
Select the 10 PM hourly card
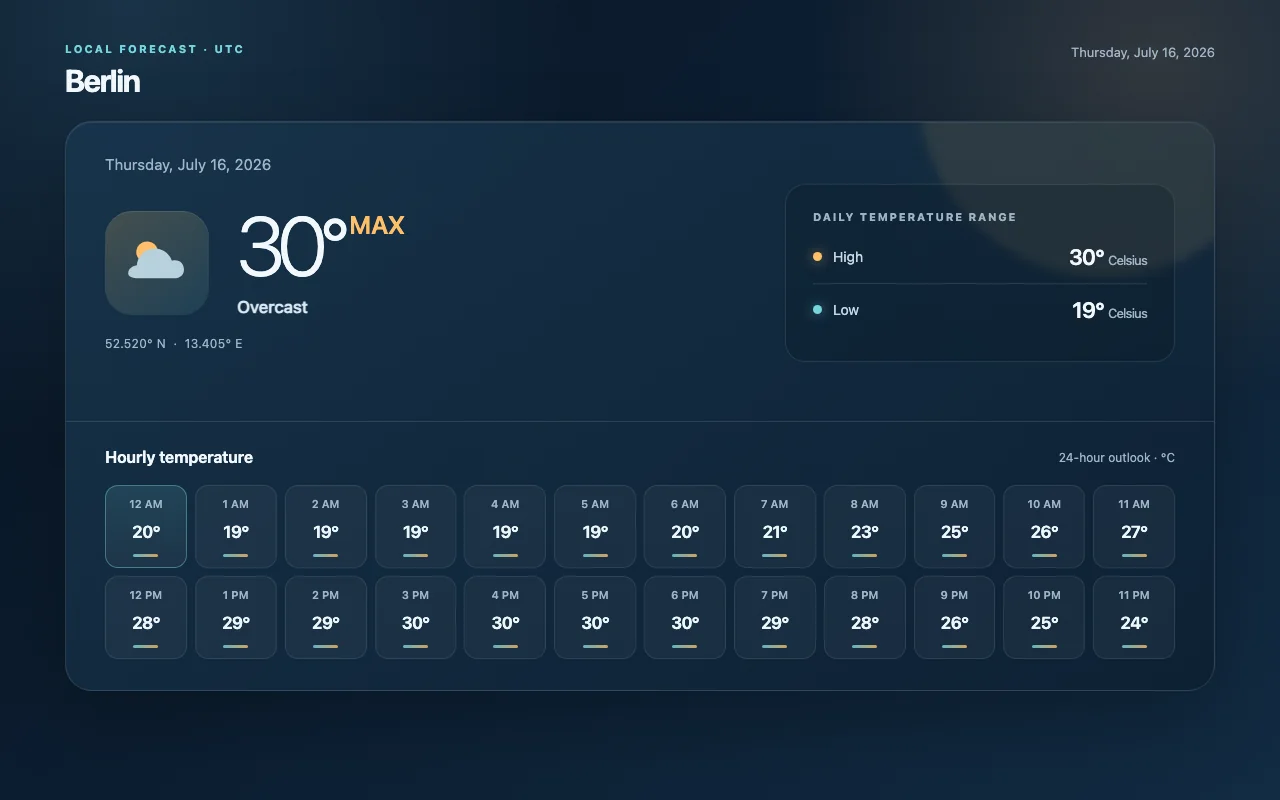[1044, 617]
